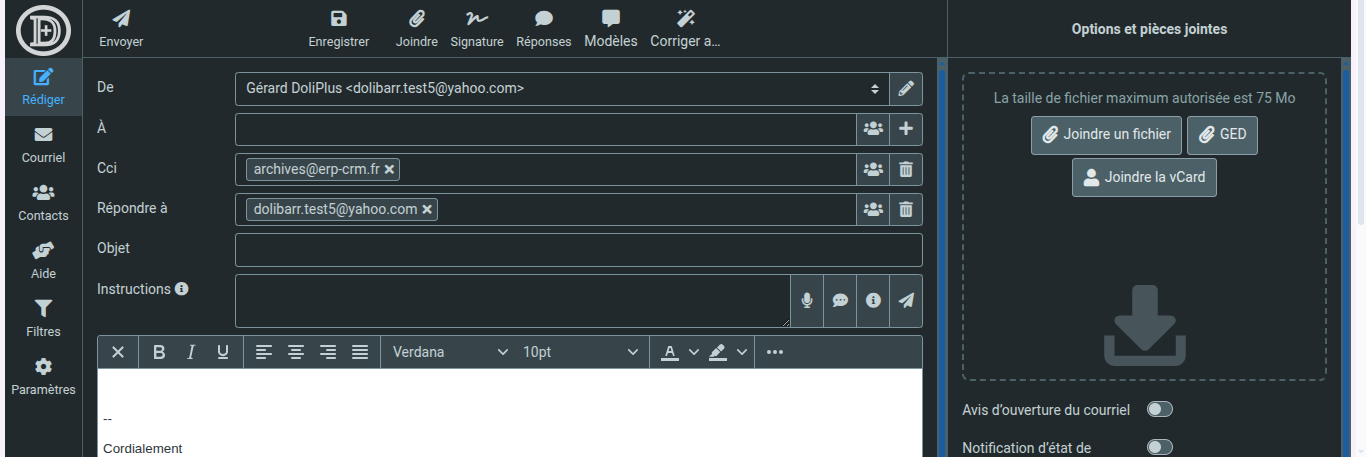This screenshot has width=1366, height=457.
Task: Delete the Cci field with trash icon
Action: point(906,169)
